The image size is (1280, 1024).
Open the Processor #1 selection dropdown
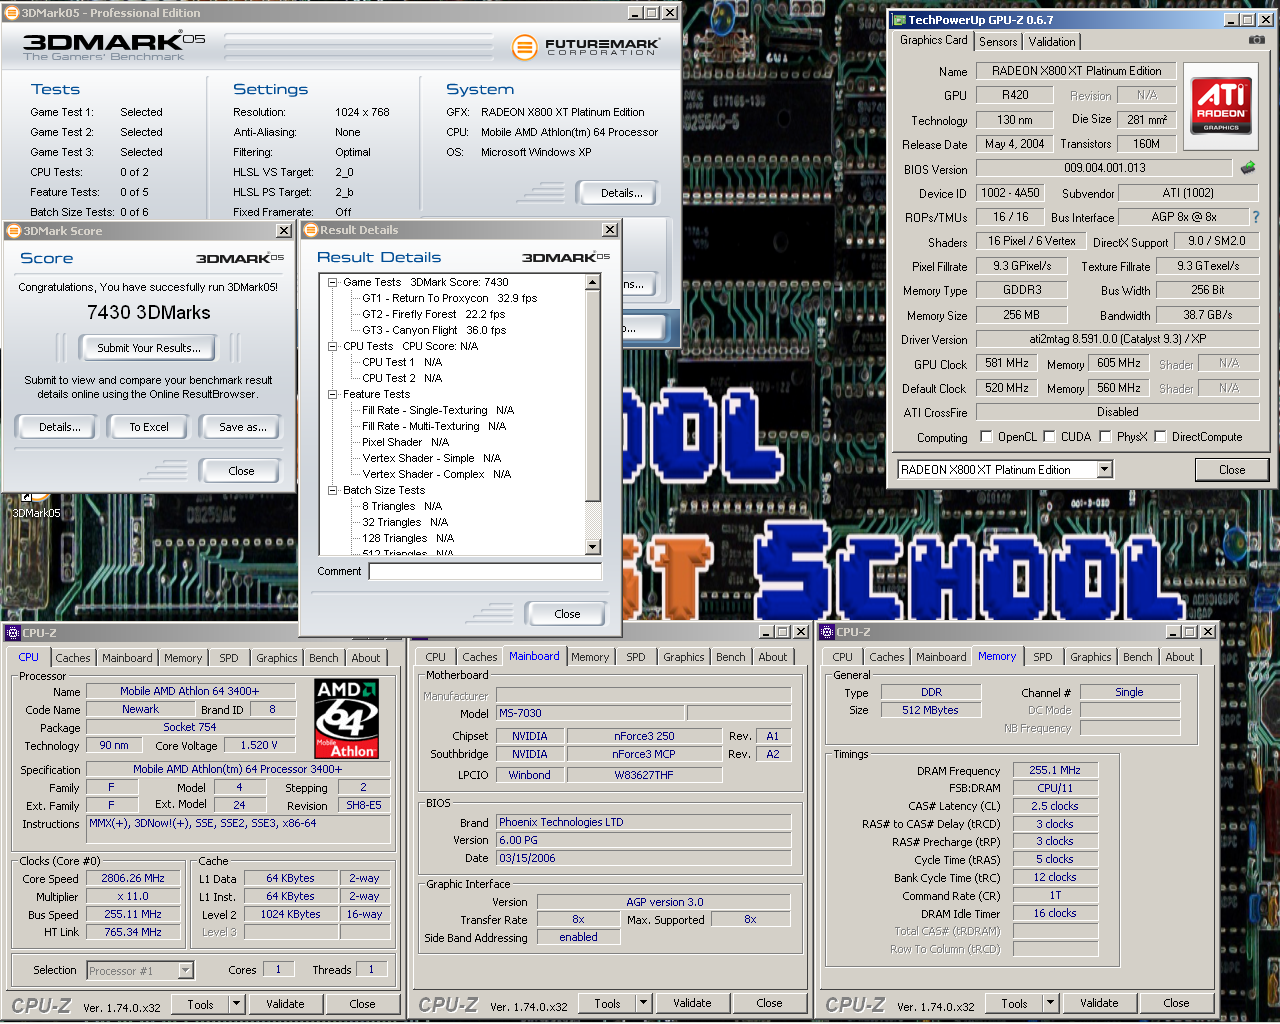[x=185, y=970]
